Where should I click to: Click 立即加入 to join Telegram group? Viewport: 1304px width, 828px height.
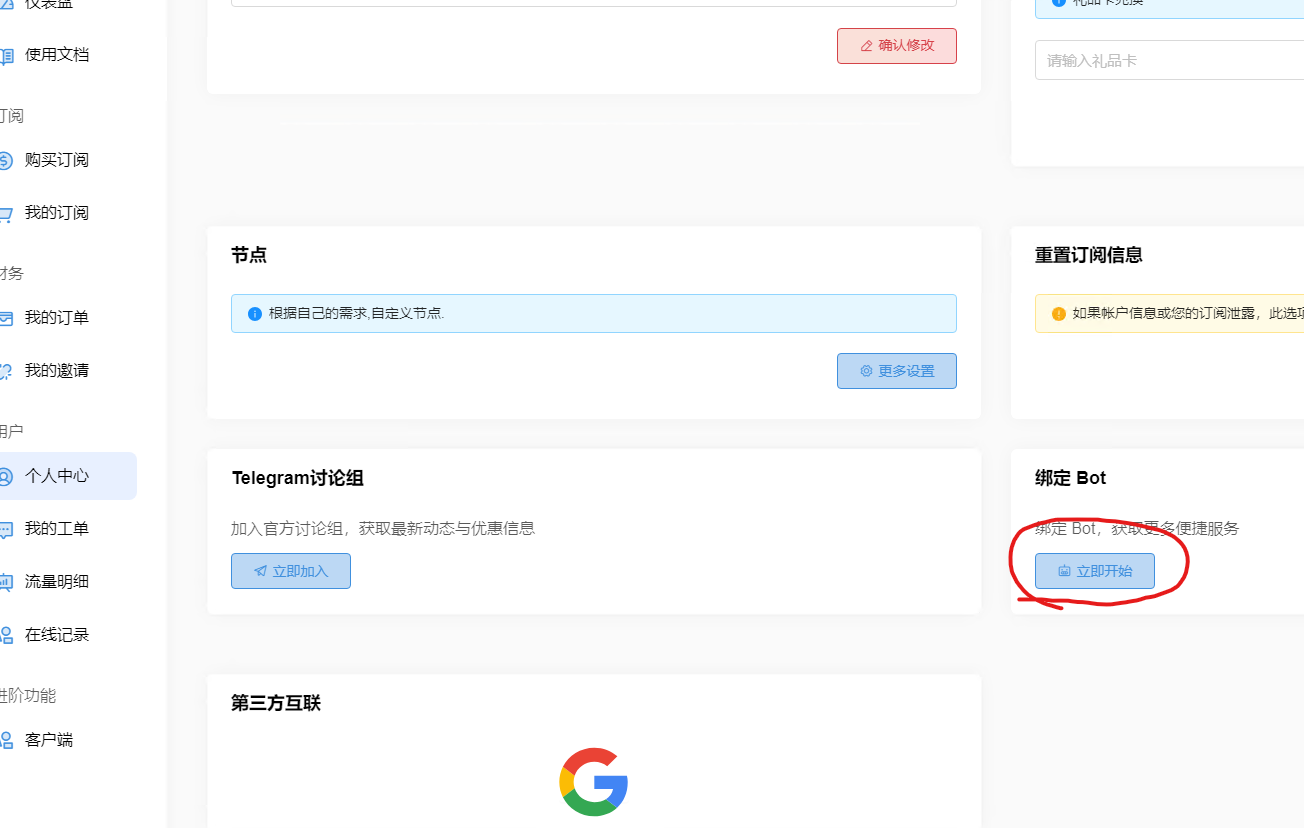pyautogui.click(x=290, y=570)
